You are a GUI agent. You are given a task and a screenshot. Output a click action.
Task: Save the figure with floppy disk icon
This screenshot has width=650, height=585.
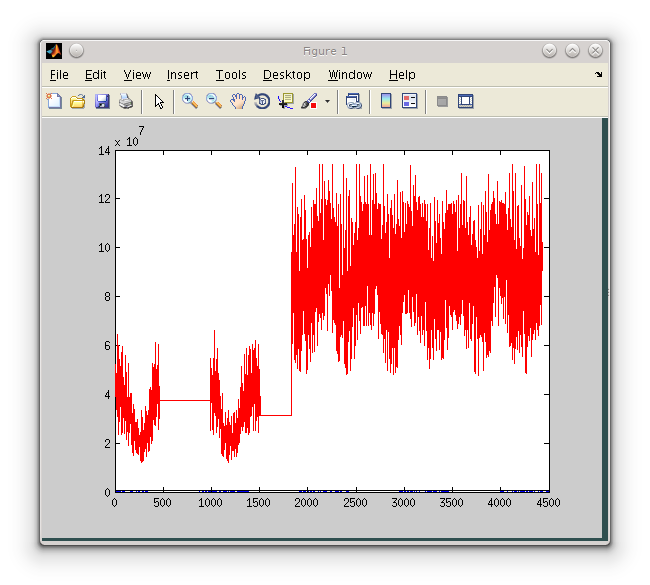[x=102, y=101]
